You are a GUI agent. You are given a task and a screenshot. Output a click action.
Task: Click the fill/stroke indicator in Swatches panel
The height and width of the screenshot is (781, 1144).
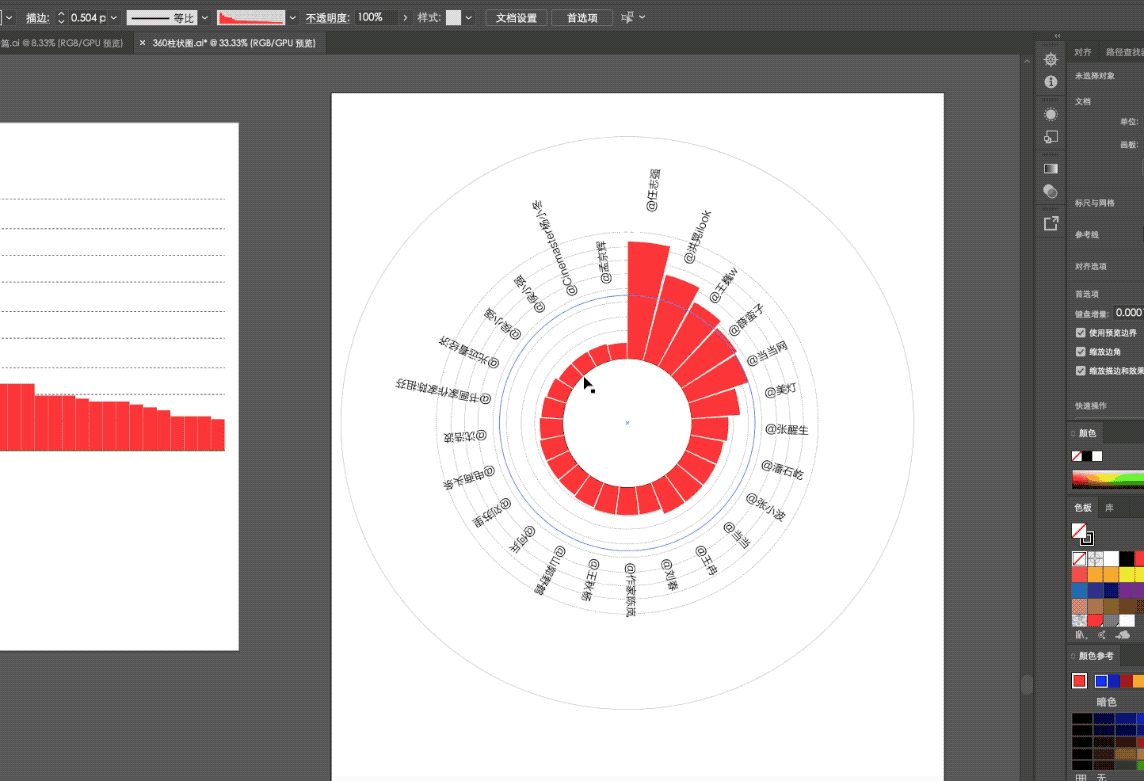tap(1082, 534)
